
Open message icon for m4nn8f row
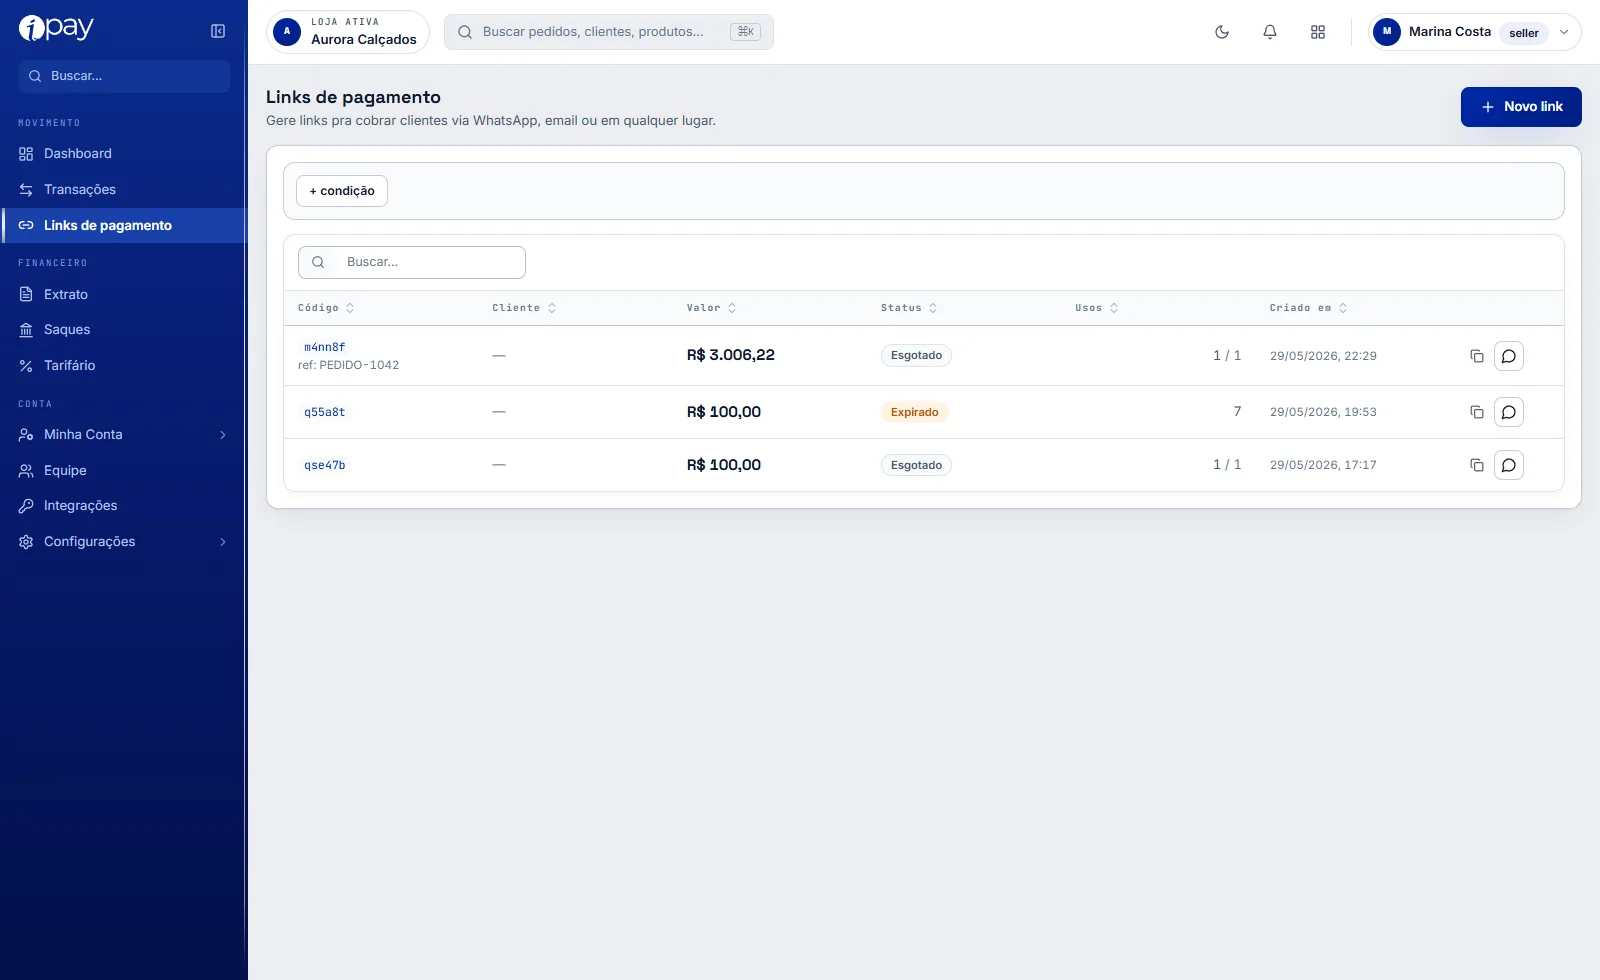[1509, 356]
